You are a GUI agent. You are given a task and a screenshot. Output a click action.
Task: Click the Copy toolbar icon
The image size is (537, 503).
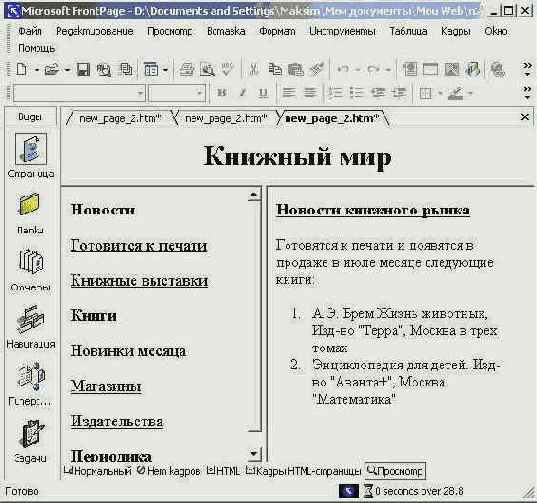tap(275, 70)
